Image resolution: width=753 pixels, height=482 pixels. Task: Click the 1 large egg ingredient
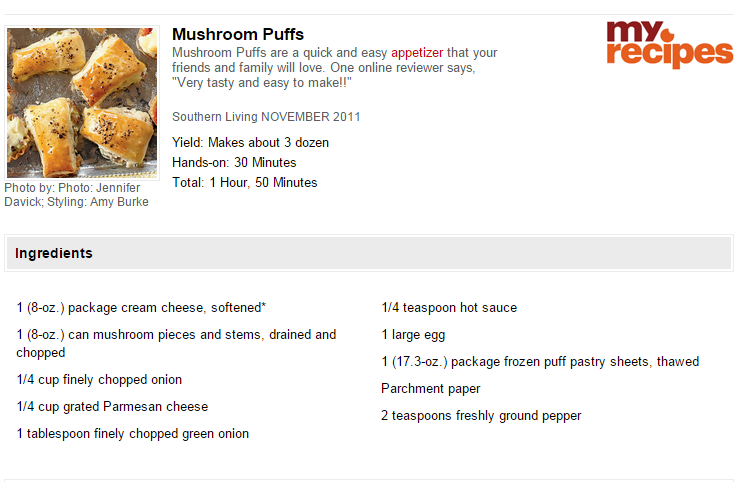coord(413,335)
